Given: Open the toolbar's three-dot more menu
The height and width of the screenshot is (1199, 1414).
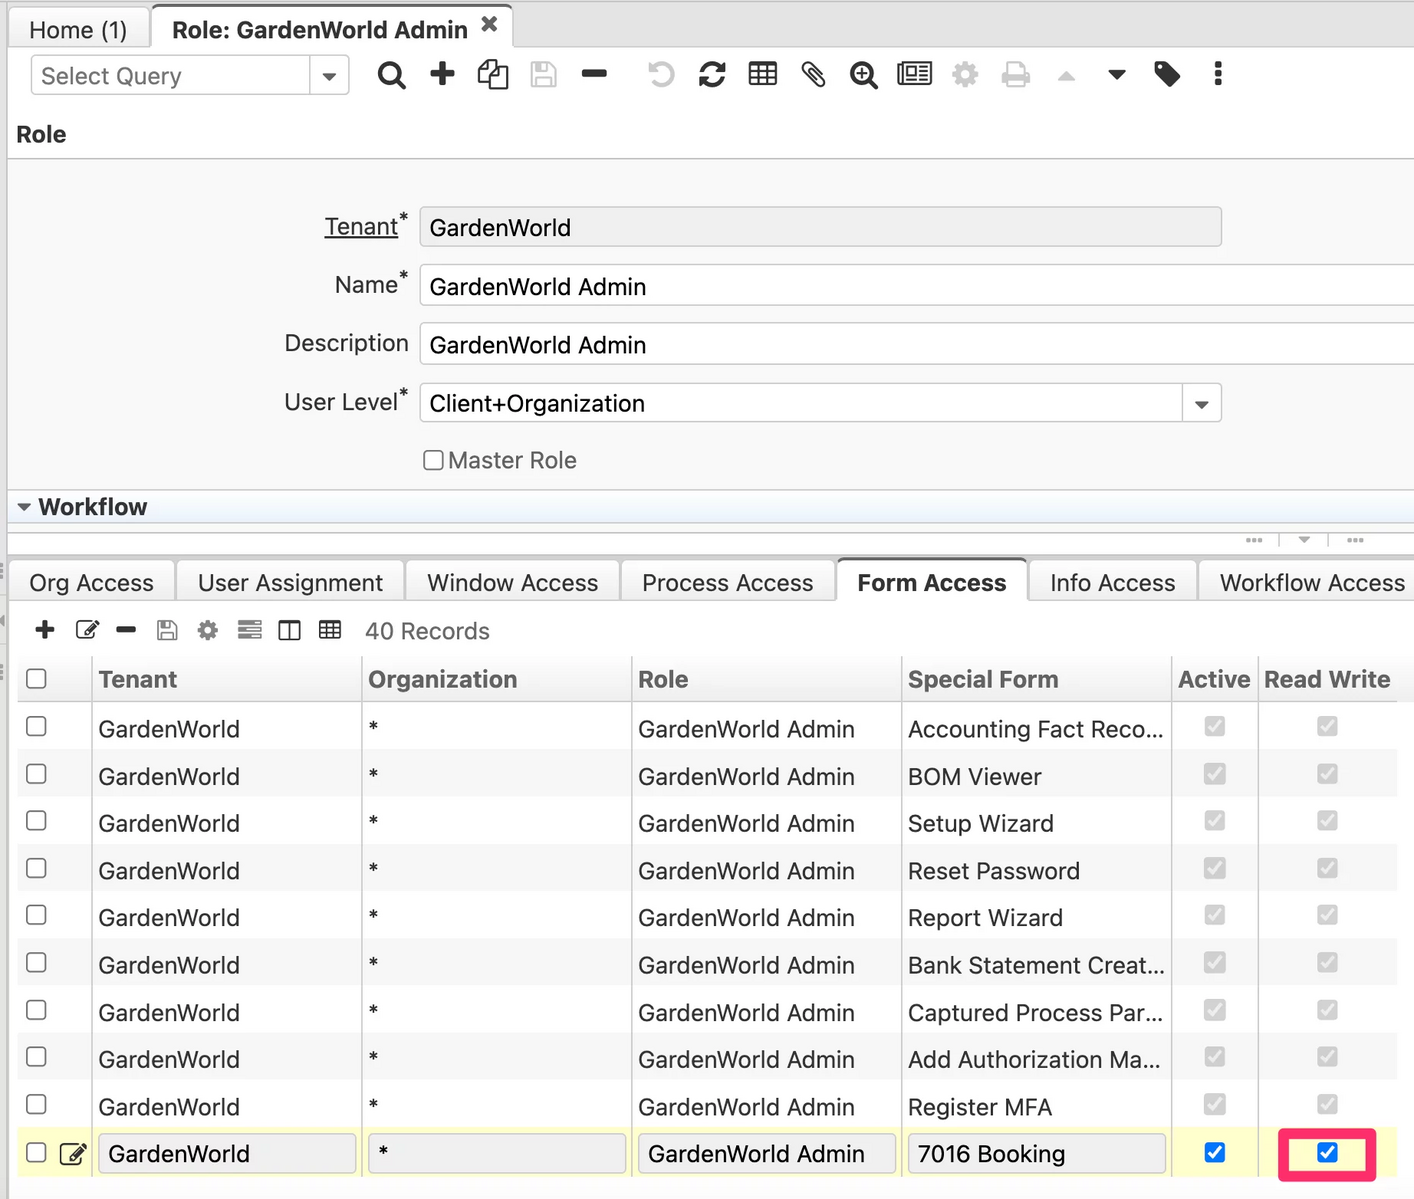Looking at the screenshot, I should 1217,74.
